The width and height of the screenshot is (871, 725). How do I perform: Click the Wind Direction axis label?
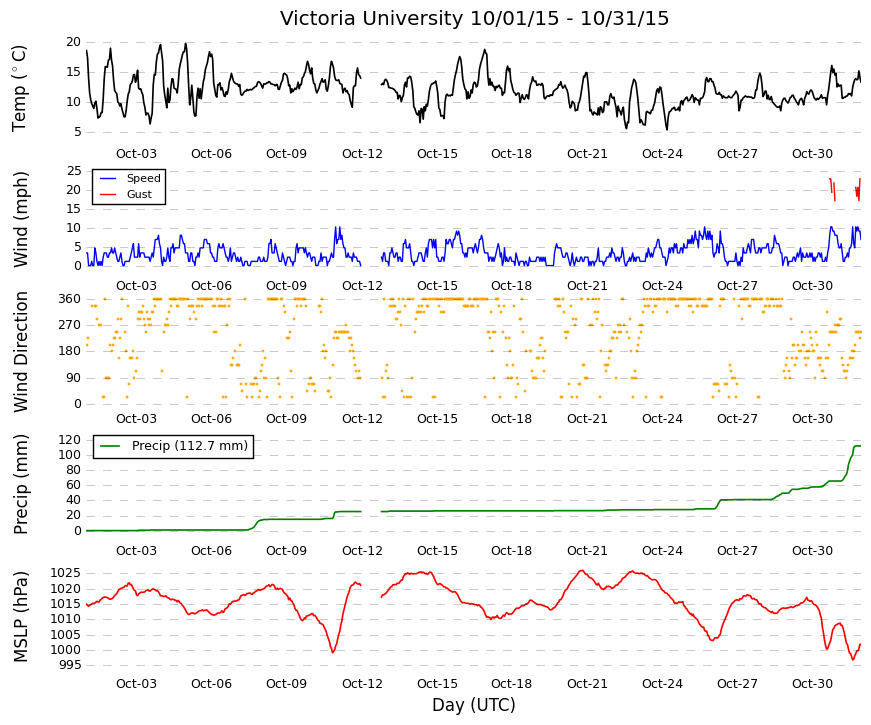pos(20,352)
